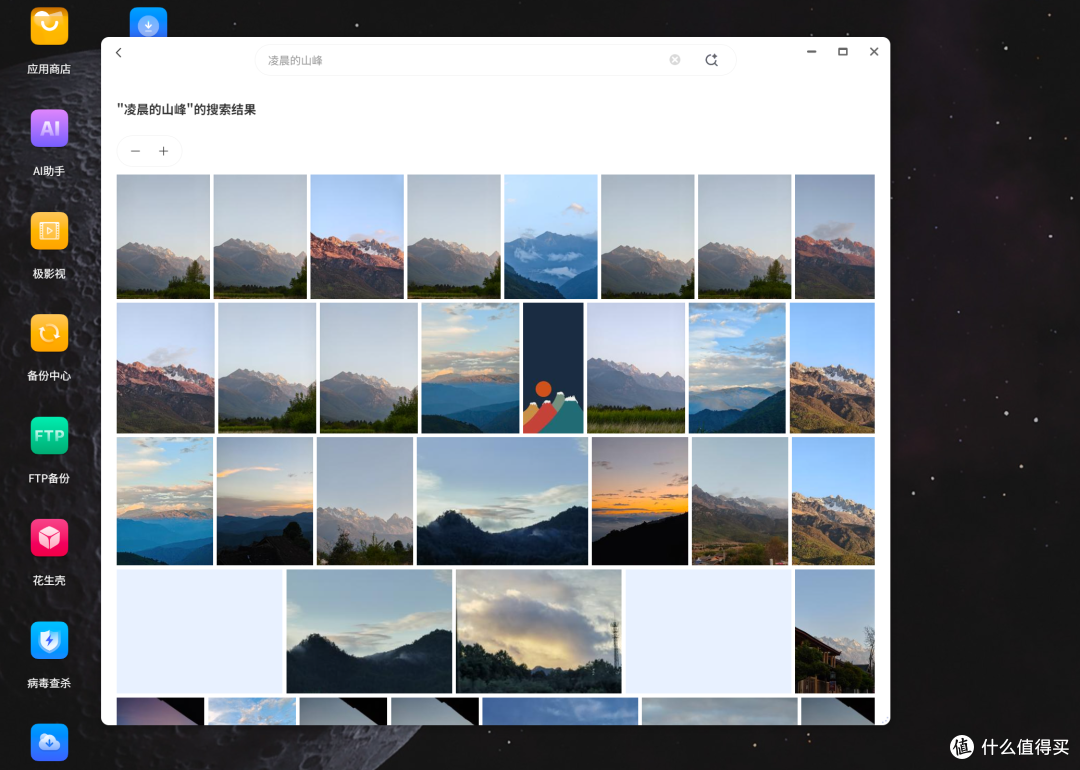The height and width of the screenshot is (770, 1080).
Task: Increase thumbnail size with plus button
Action: coord(163,151)
